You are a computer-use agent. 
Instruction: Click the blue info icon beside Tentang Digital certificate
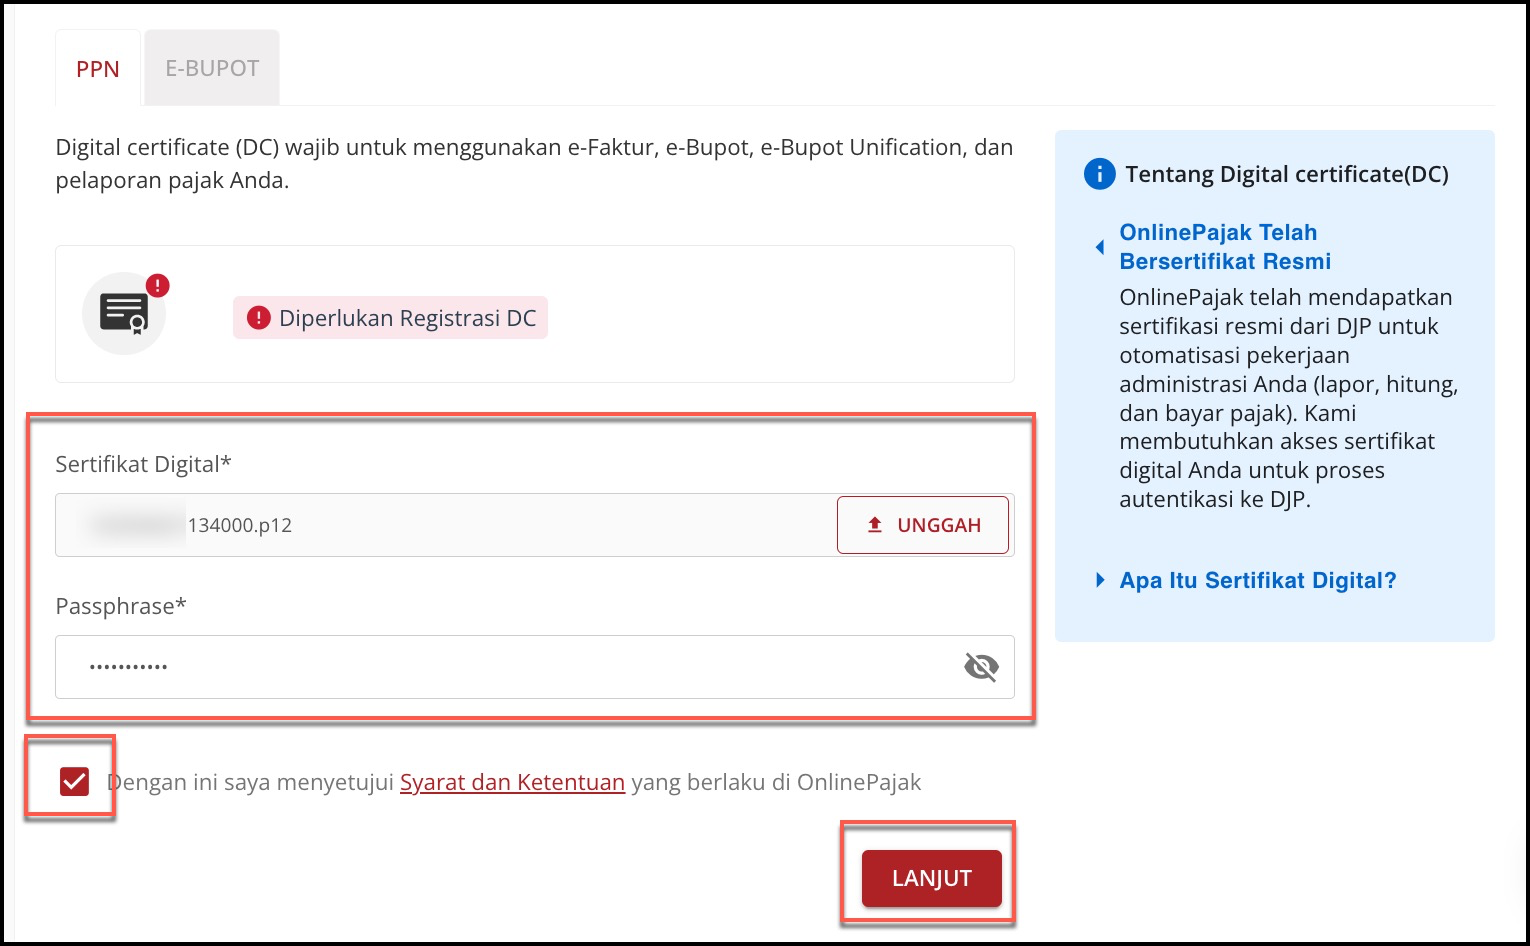point(1099,174)
